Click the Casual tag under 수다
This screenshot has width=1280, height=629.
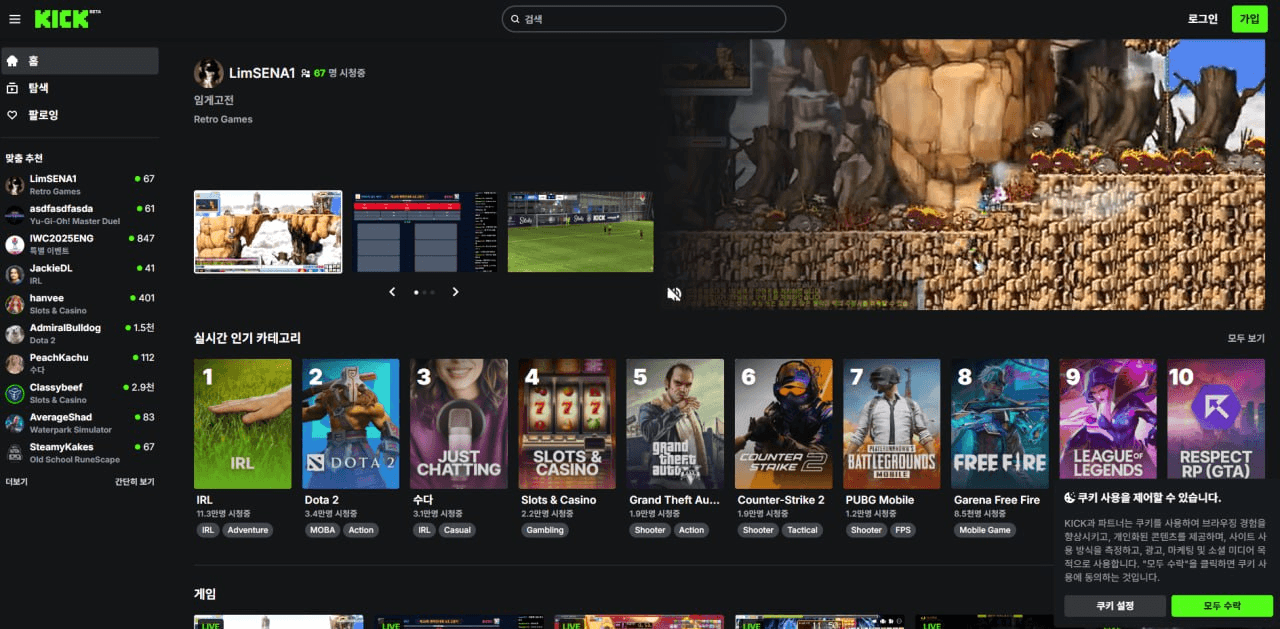(457, 530)
